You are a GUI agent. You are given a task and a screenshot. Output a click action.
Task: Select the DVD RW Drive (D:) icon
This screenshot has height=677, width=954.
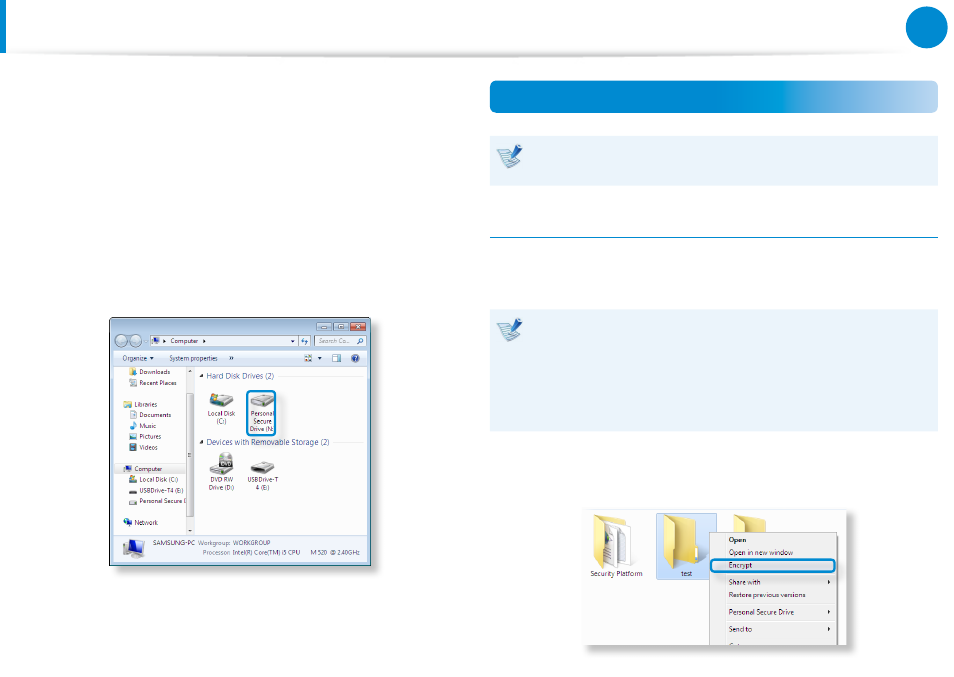(221, 471)
